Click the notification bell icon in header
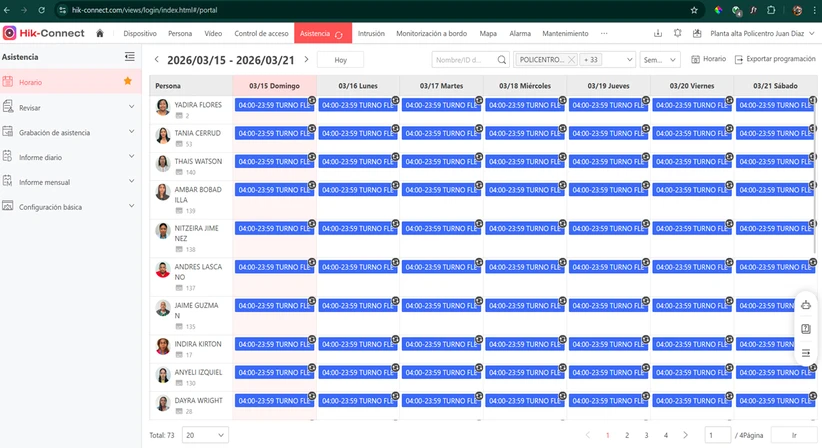822x448 pixels. point(677,33)
